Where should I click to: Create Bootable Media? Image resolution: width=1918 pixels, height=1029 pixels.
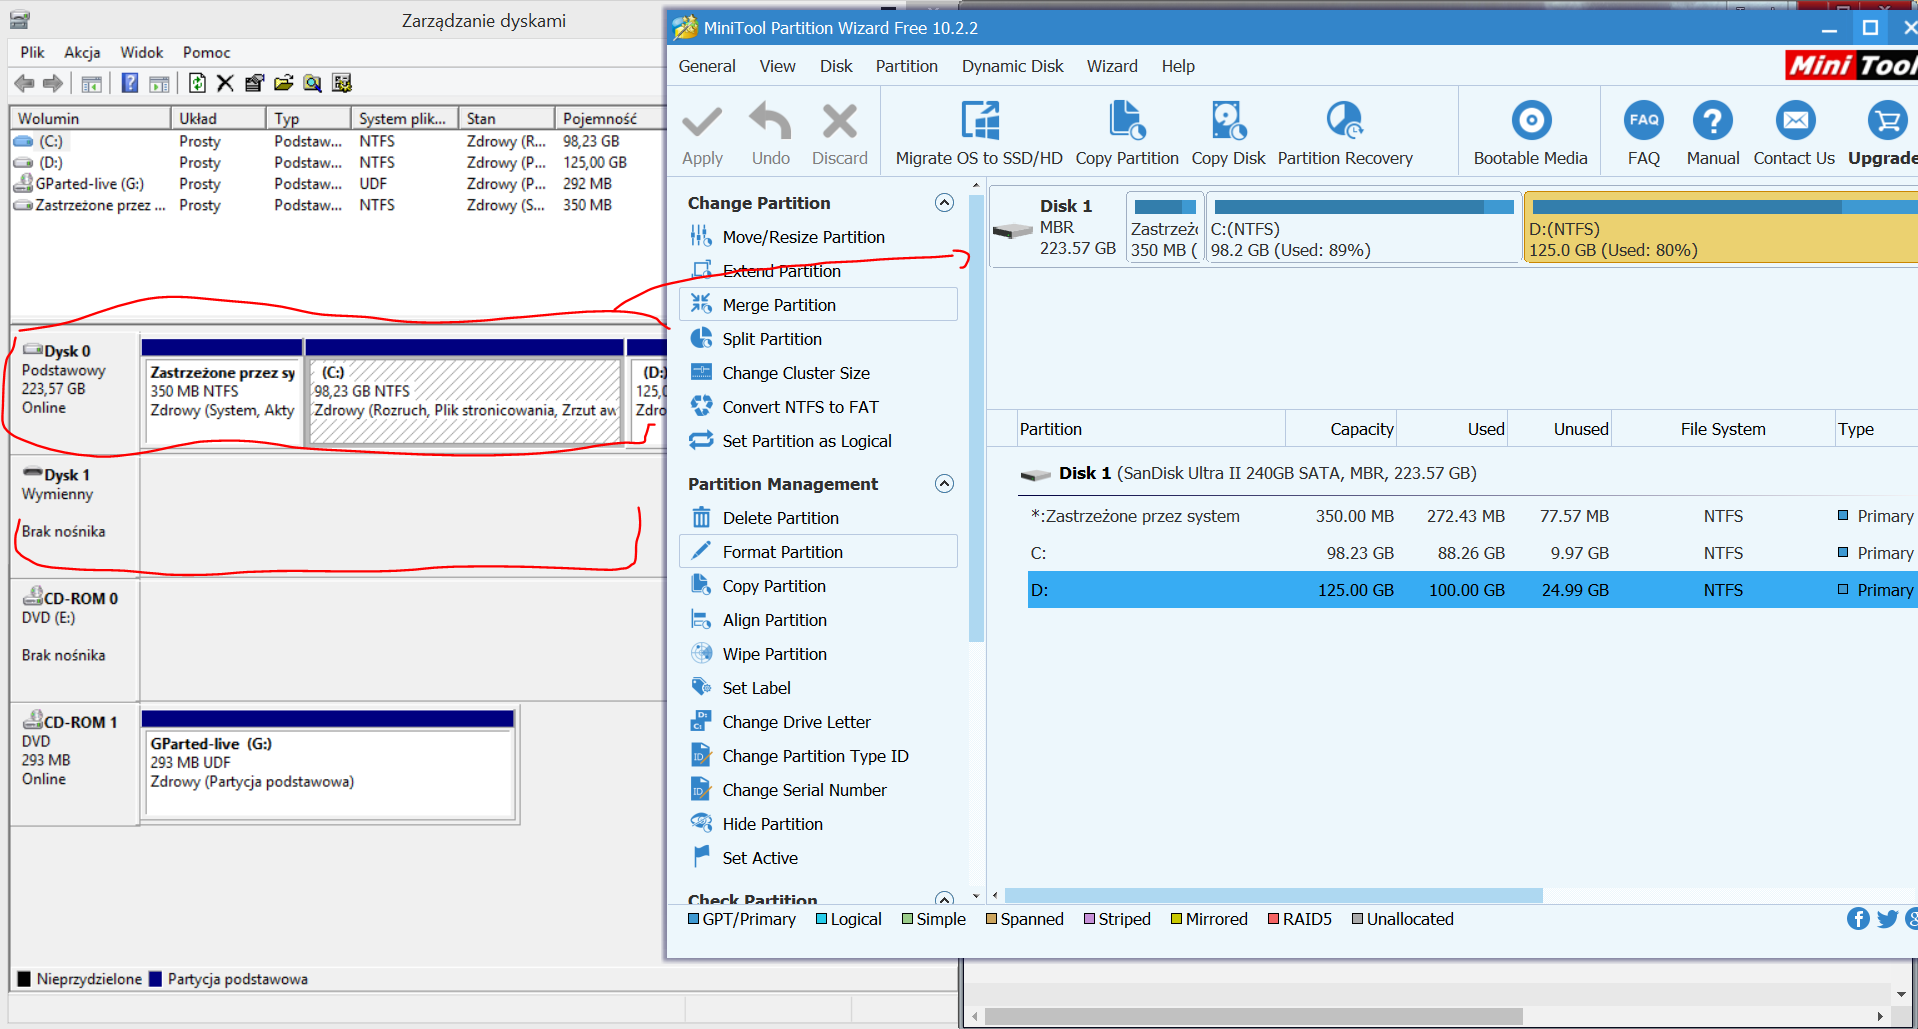click(x=1530, y=132)
